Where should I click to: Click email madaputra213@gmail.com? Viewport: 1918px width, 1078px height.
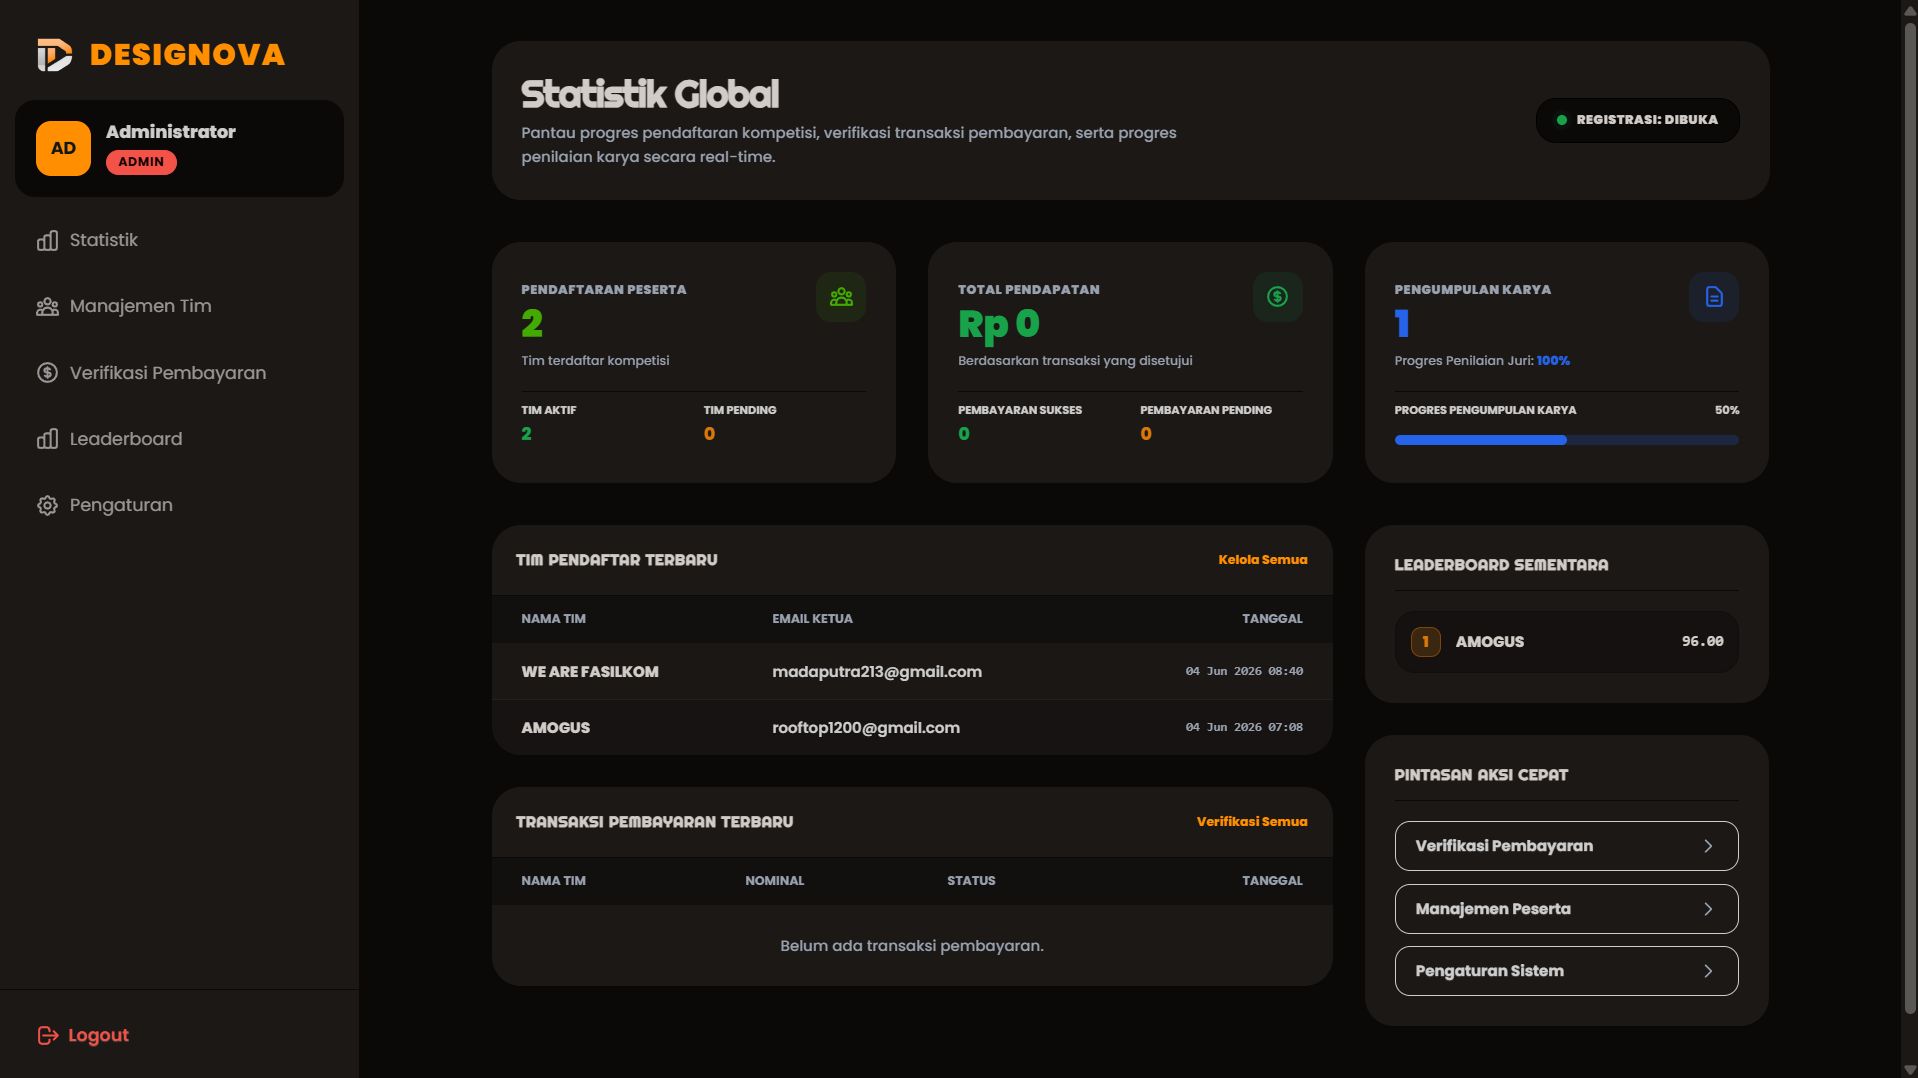pyautogui.click(x=877, y=672)
